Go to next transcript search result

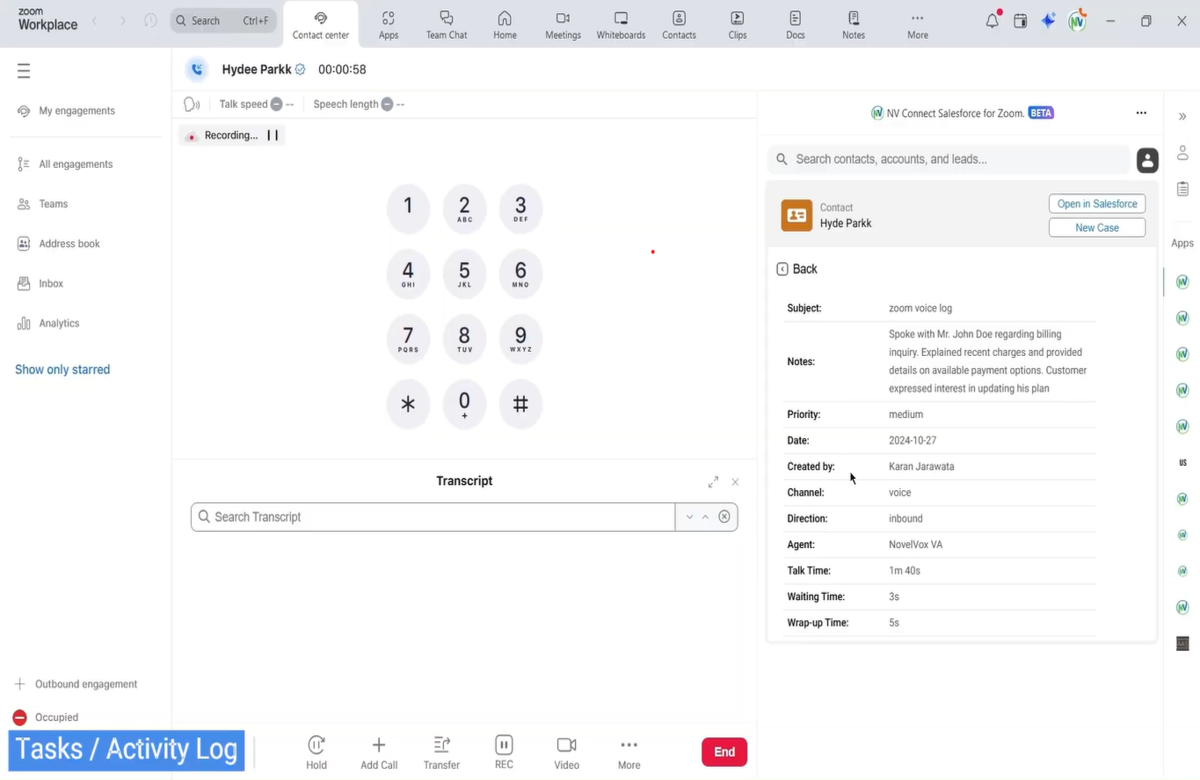(689, 517)
